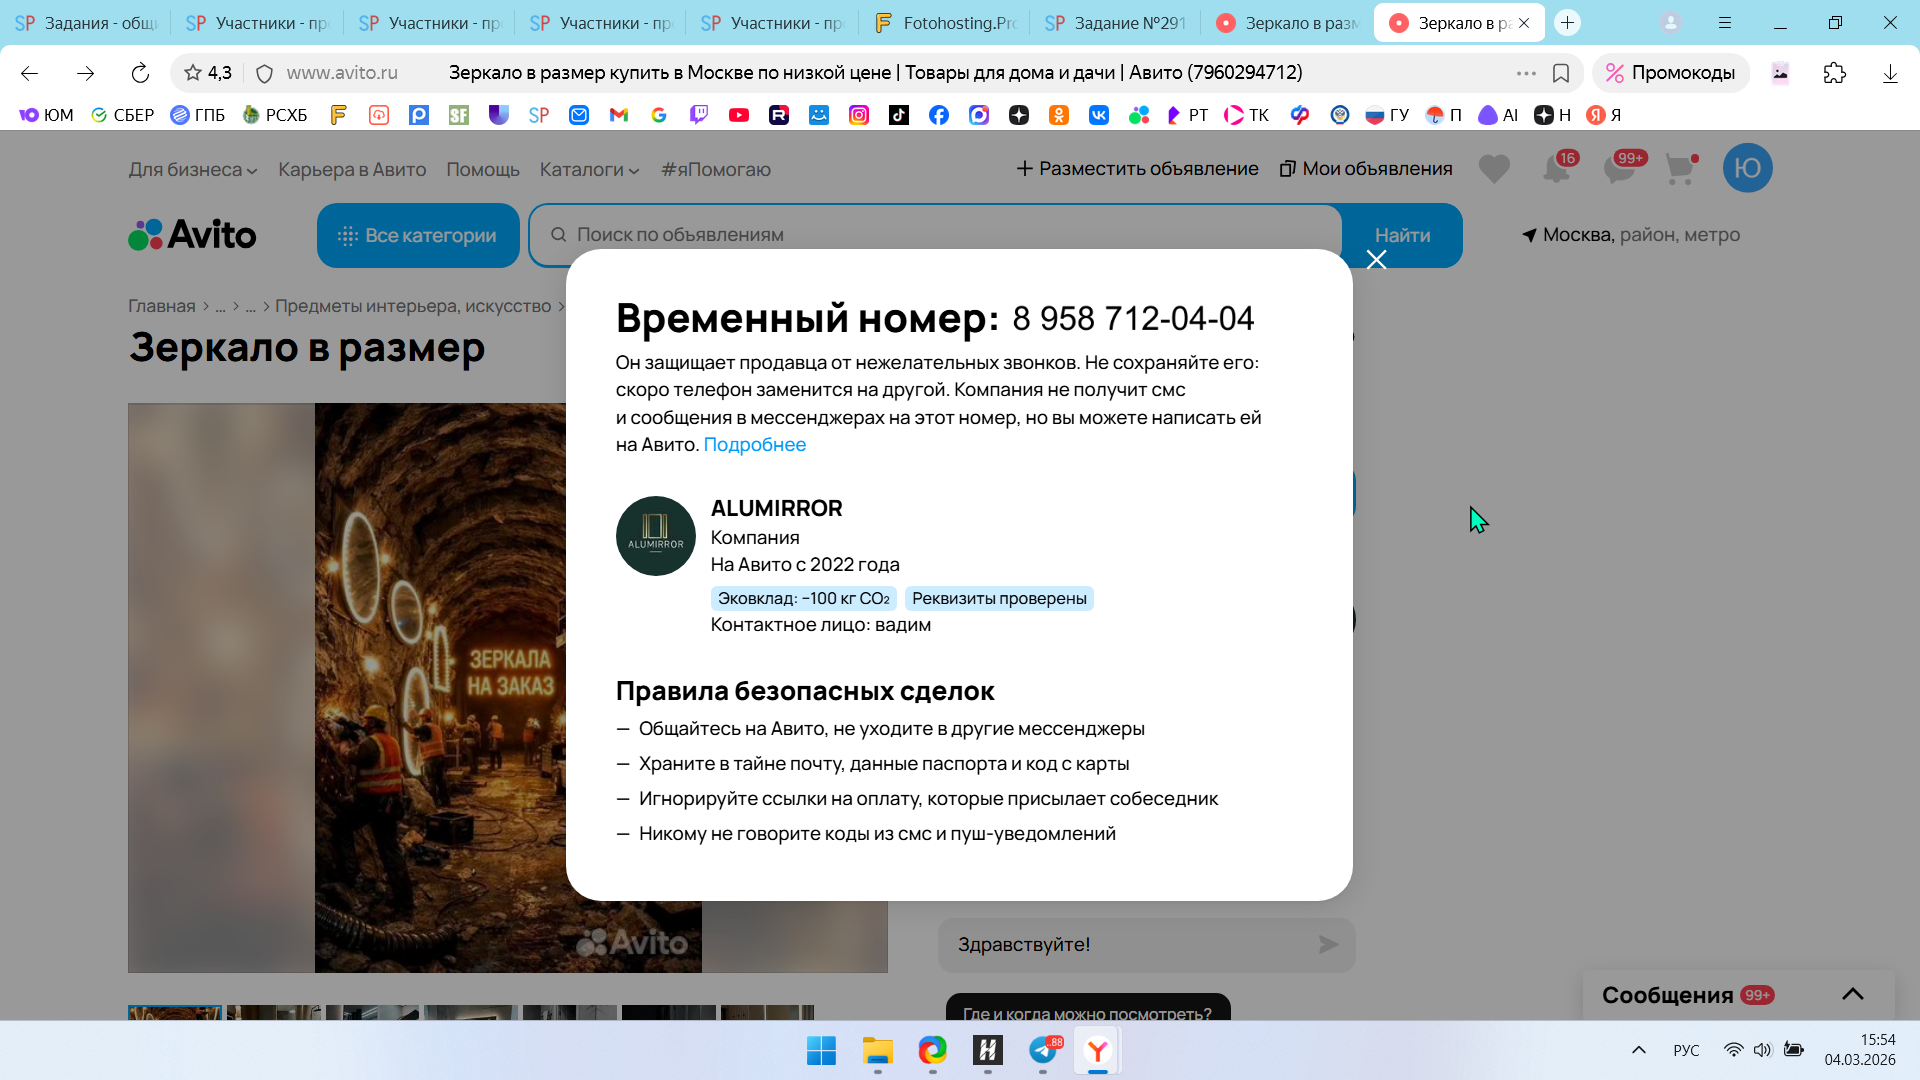Open system tray hidden icons chevron

coord(1638,1050)
